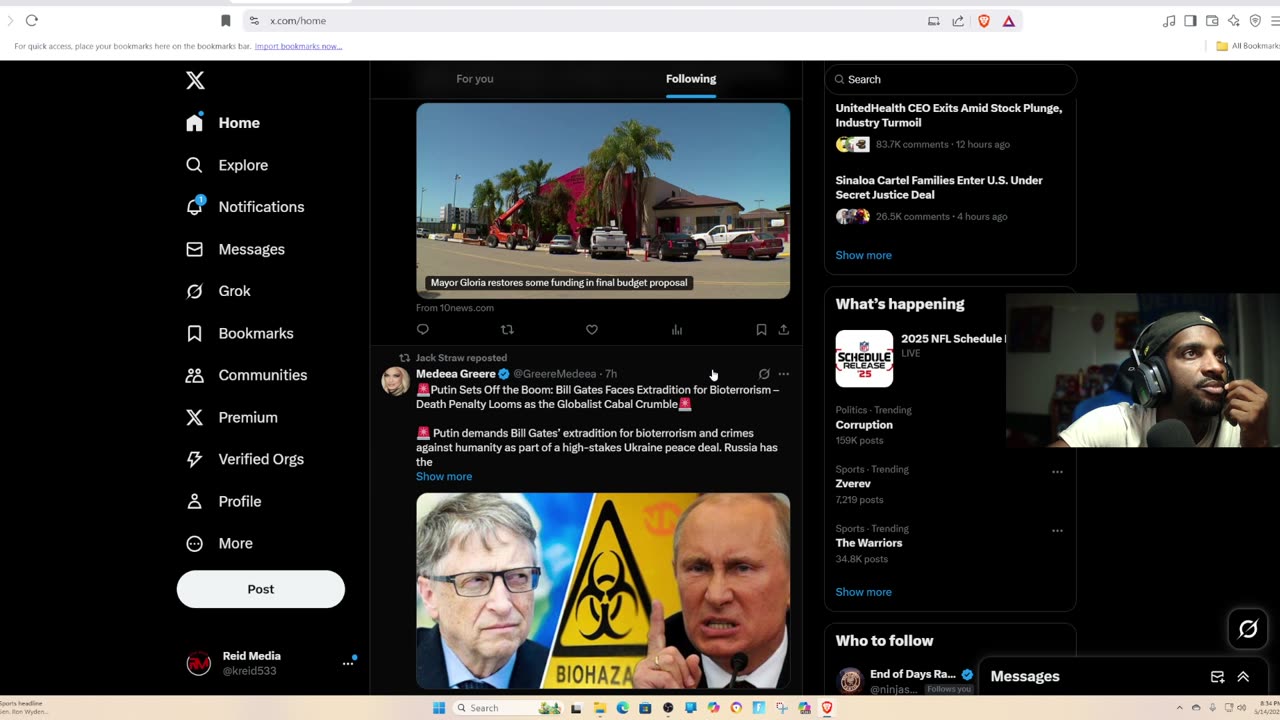Open options for The Warriors trend

coord(1057,531)
